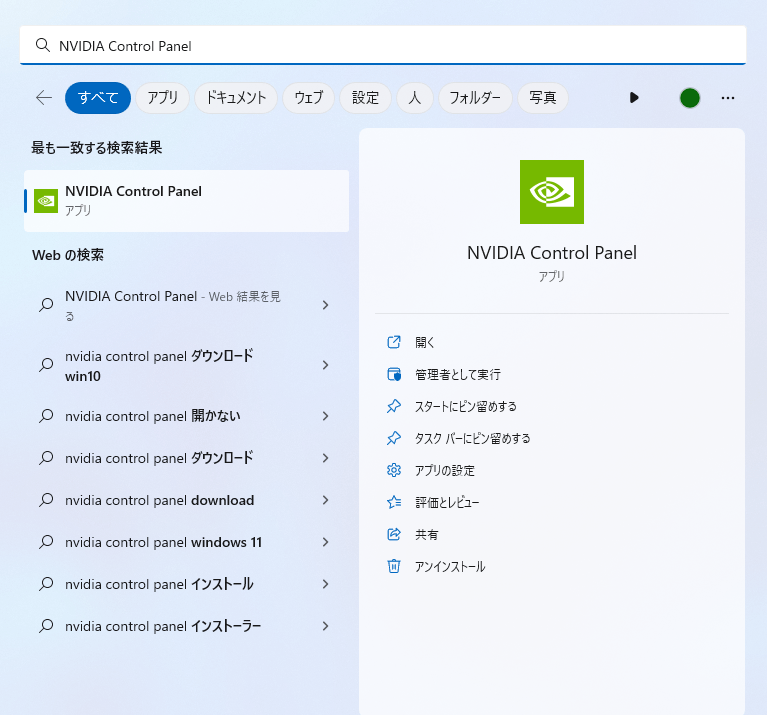
Task: Choose タスク バーにピン留めする
Action: 473,439
